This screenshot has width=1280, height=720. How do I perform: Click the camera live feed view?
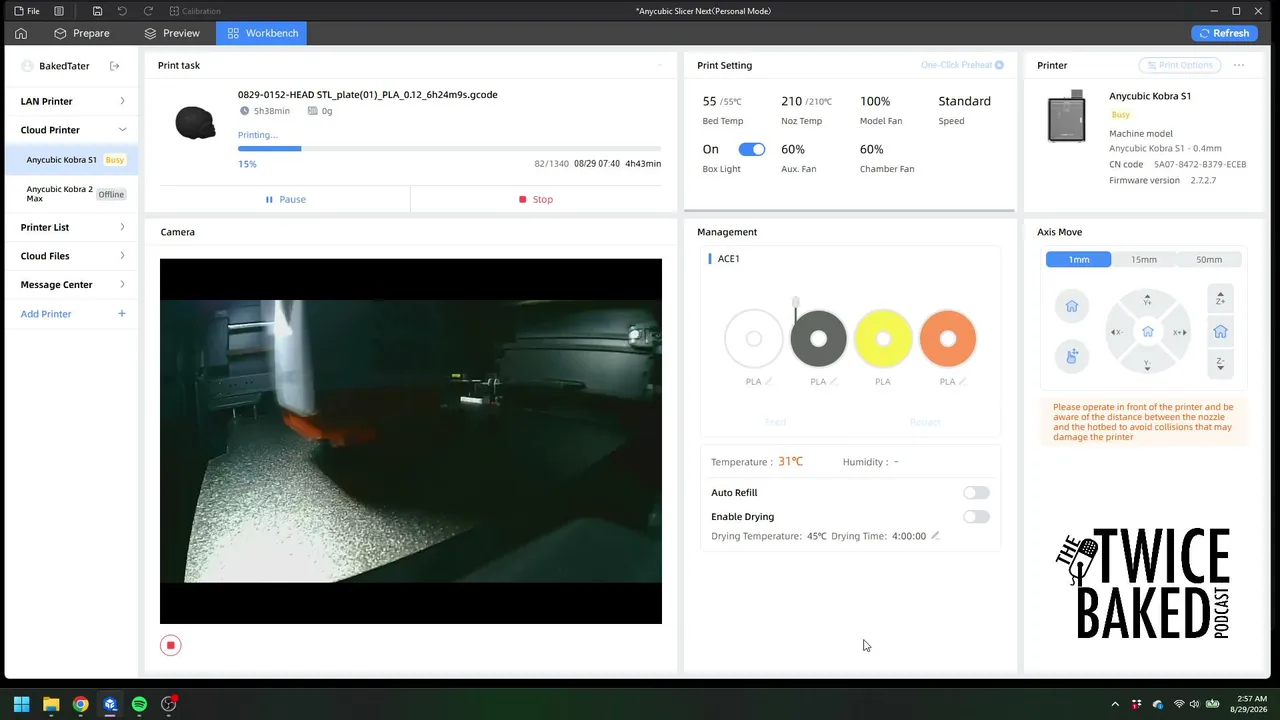click(x=411, y=441)
